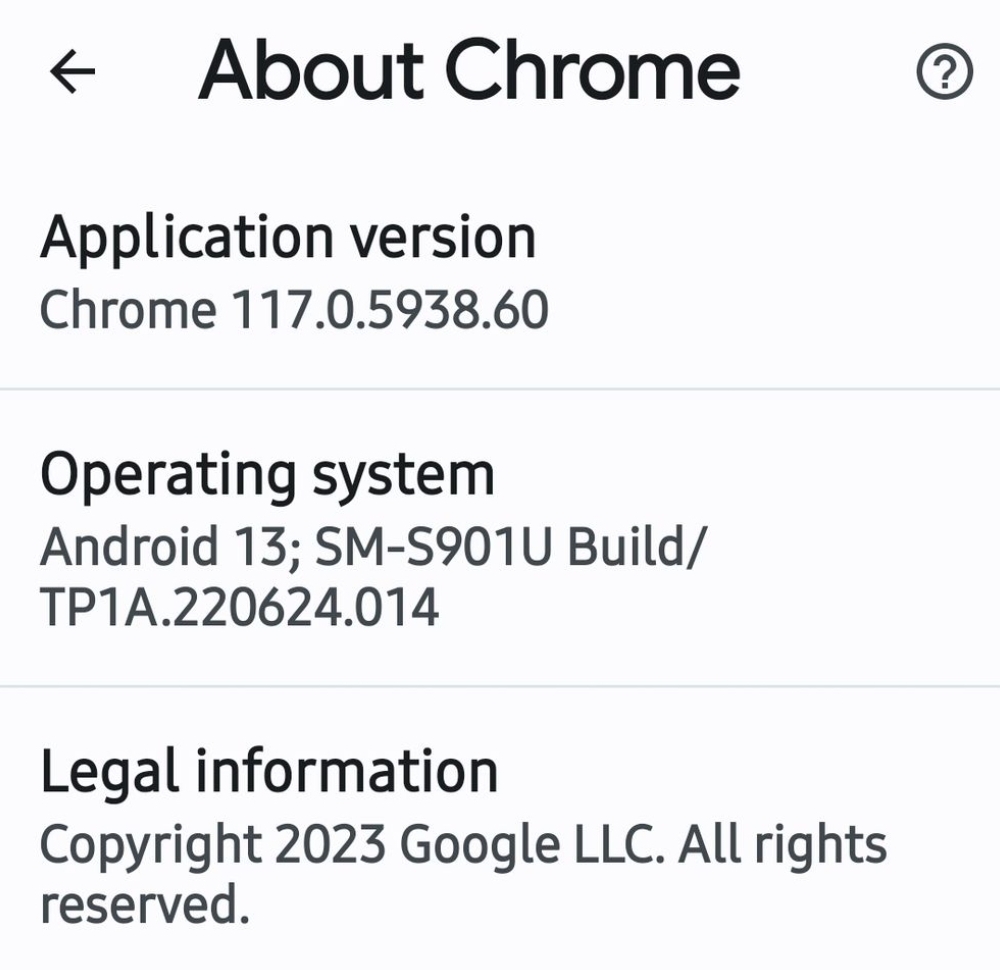Screen dimensions: 1000x970
Task: Click the About Chrome page title
Action: click(x=469, y=70)
